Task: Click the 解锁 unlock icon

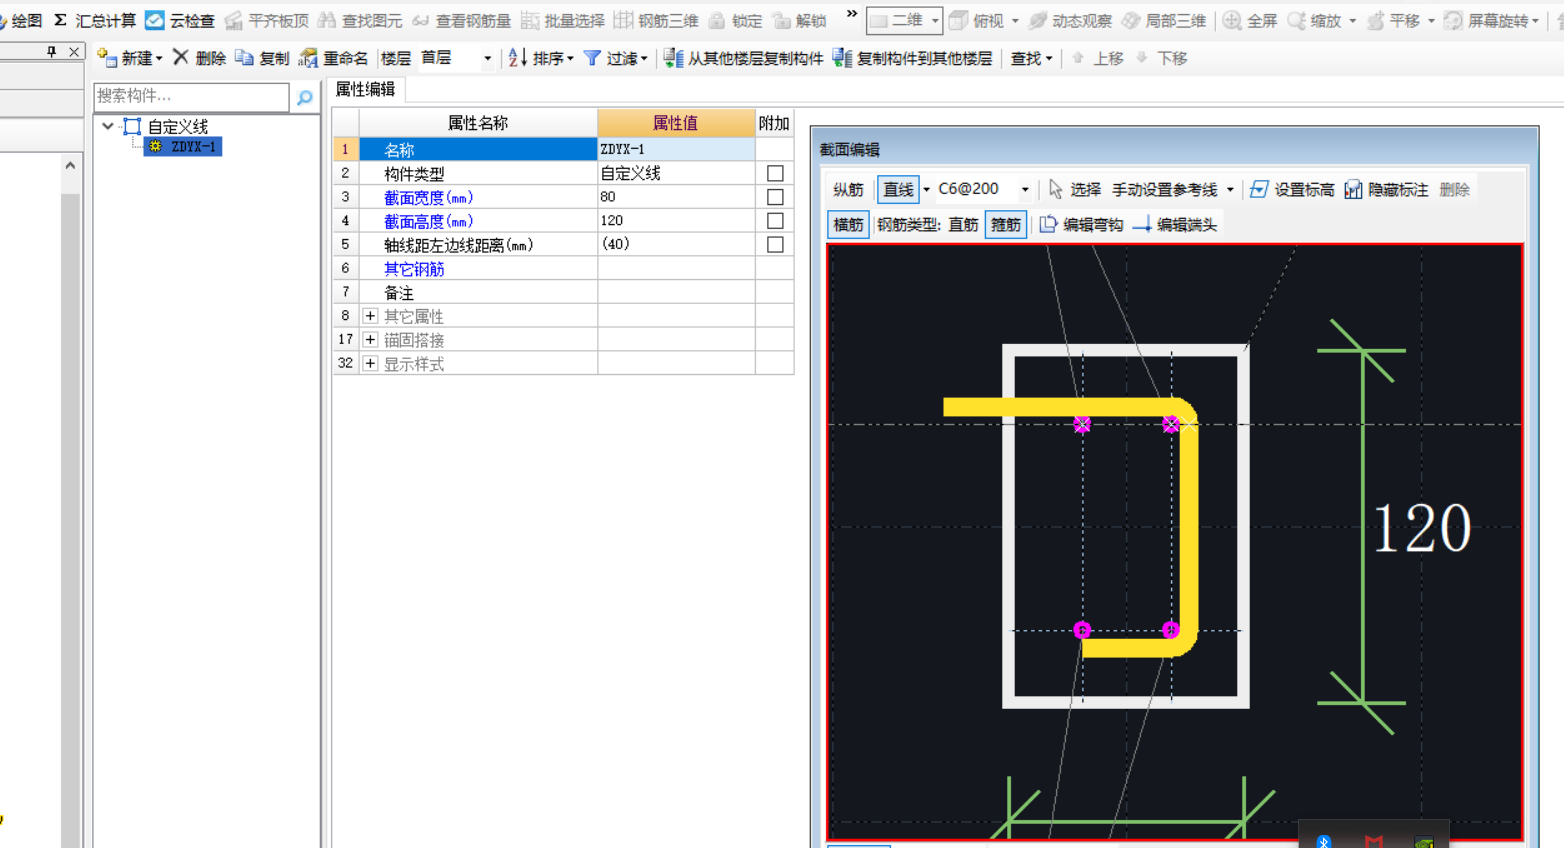Action: tap(781, 20)
